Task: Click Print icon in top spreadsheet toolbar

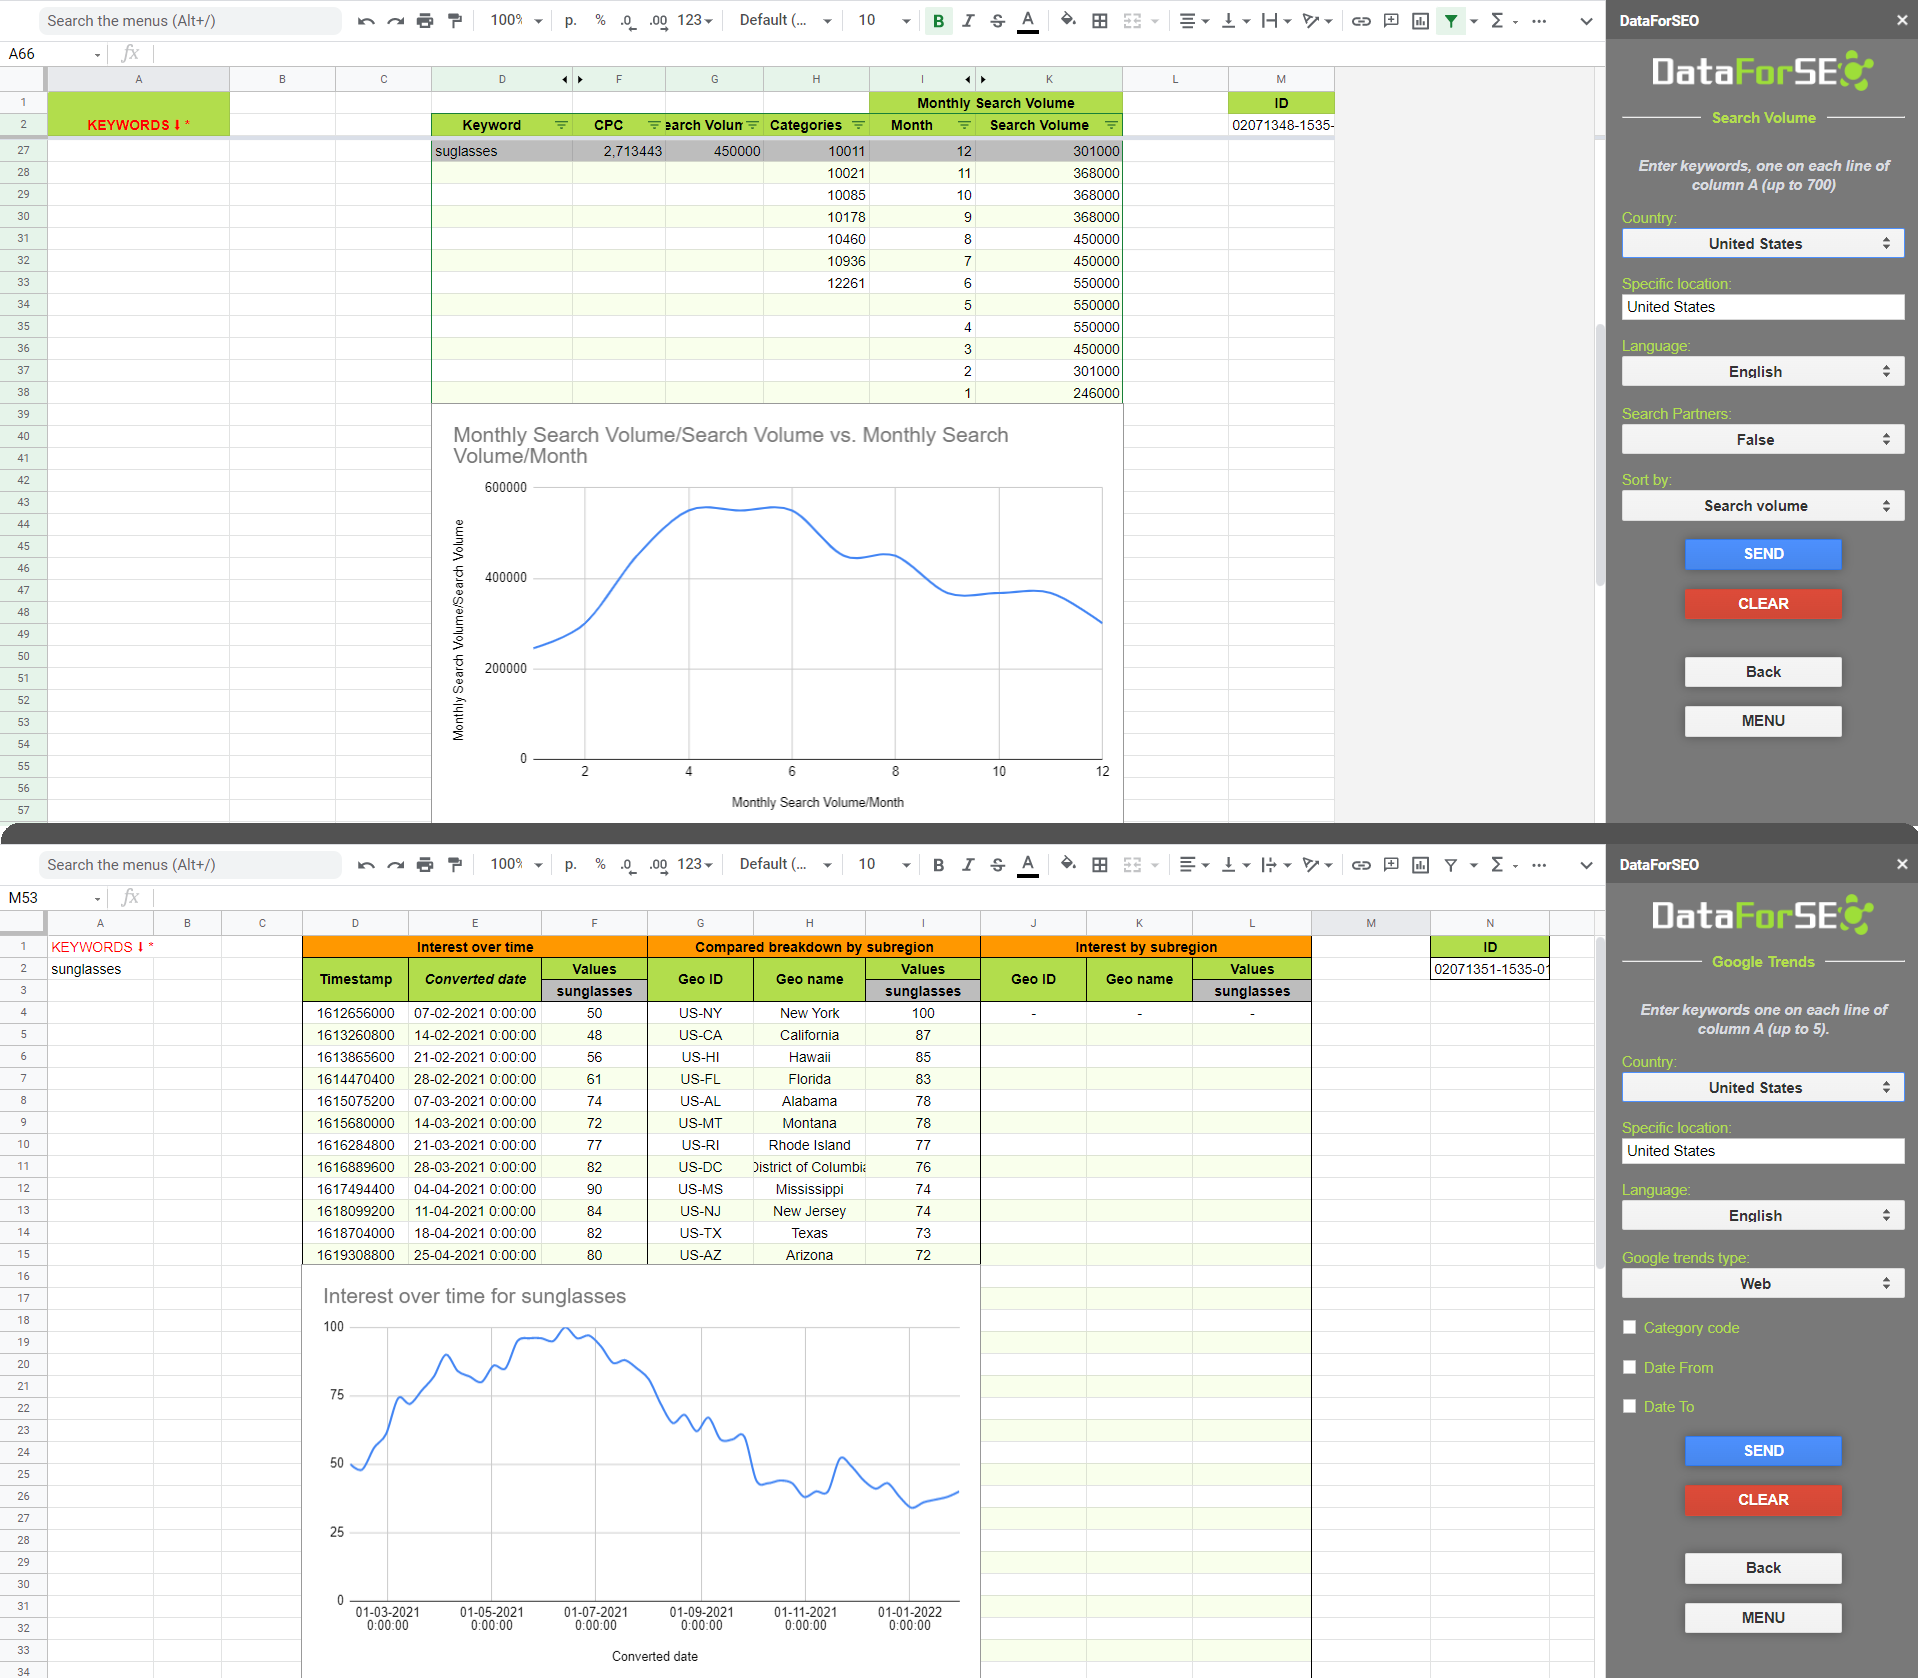Action: tap(425, 21)
